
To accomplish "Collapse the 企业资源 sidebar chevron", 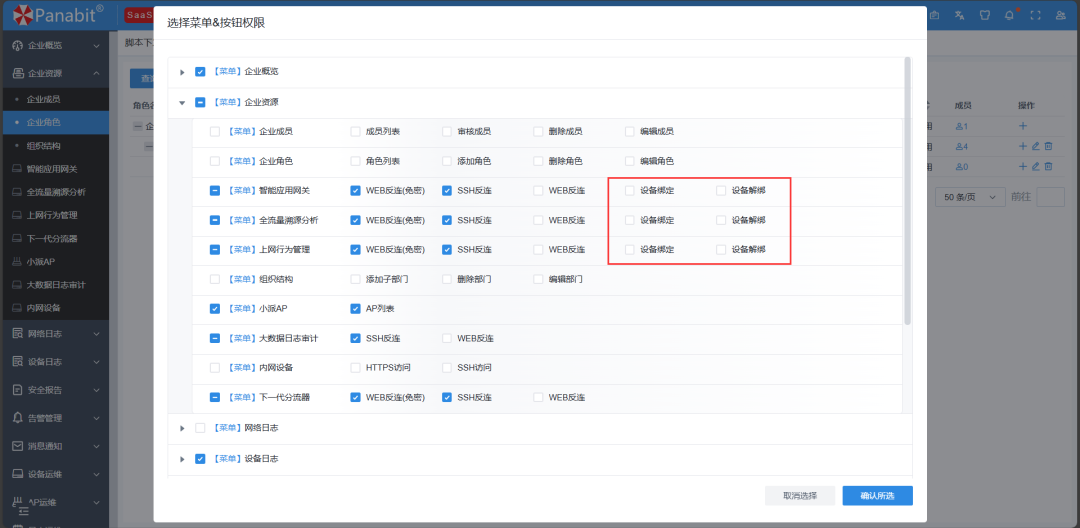I will tap(96, 74).
